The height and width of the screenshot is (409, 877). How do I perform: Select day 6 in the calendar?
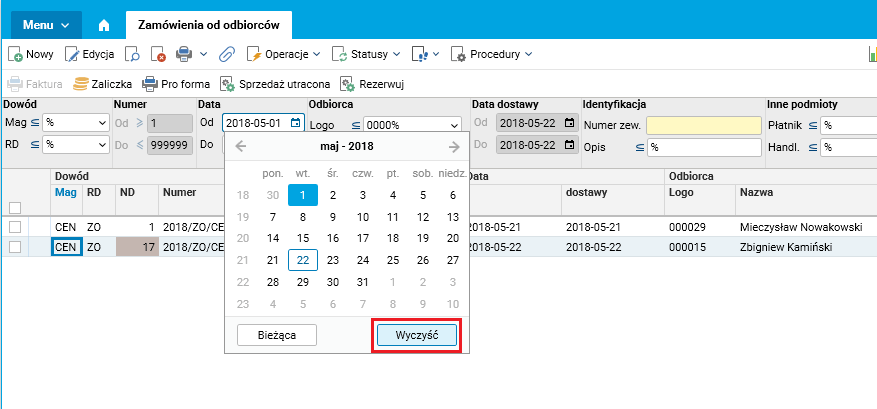pyautogui.click(x=453, y=195)
